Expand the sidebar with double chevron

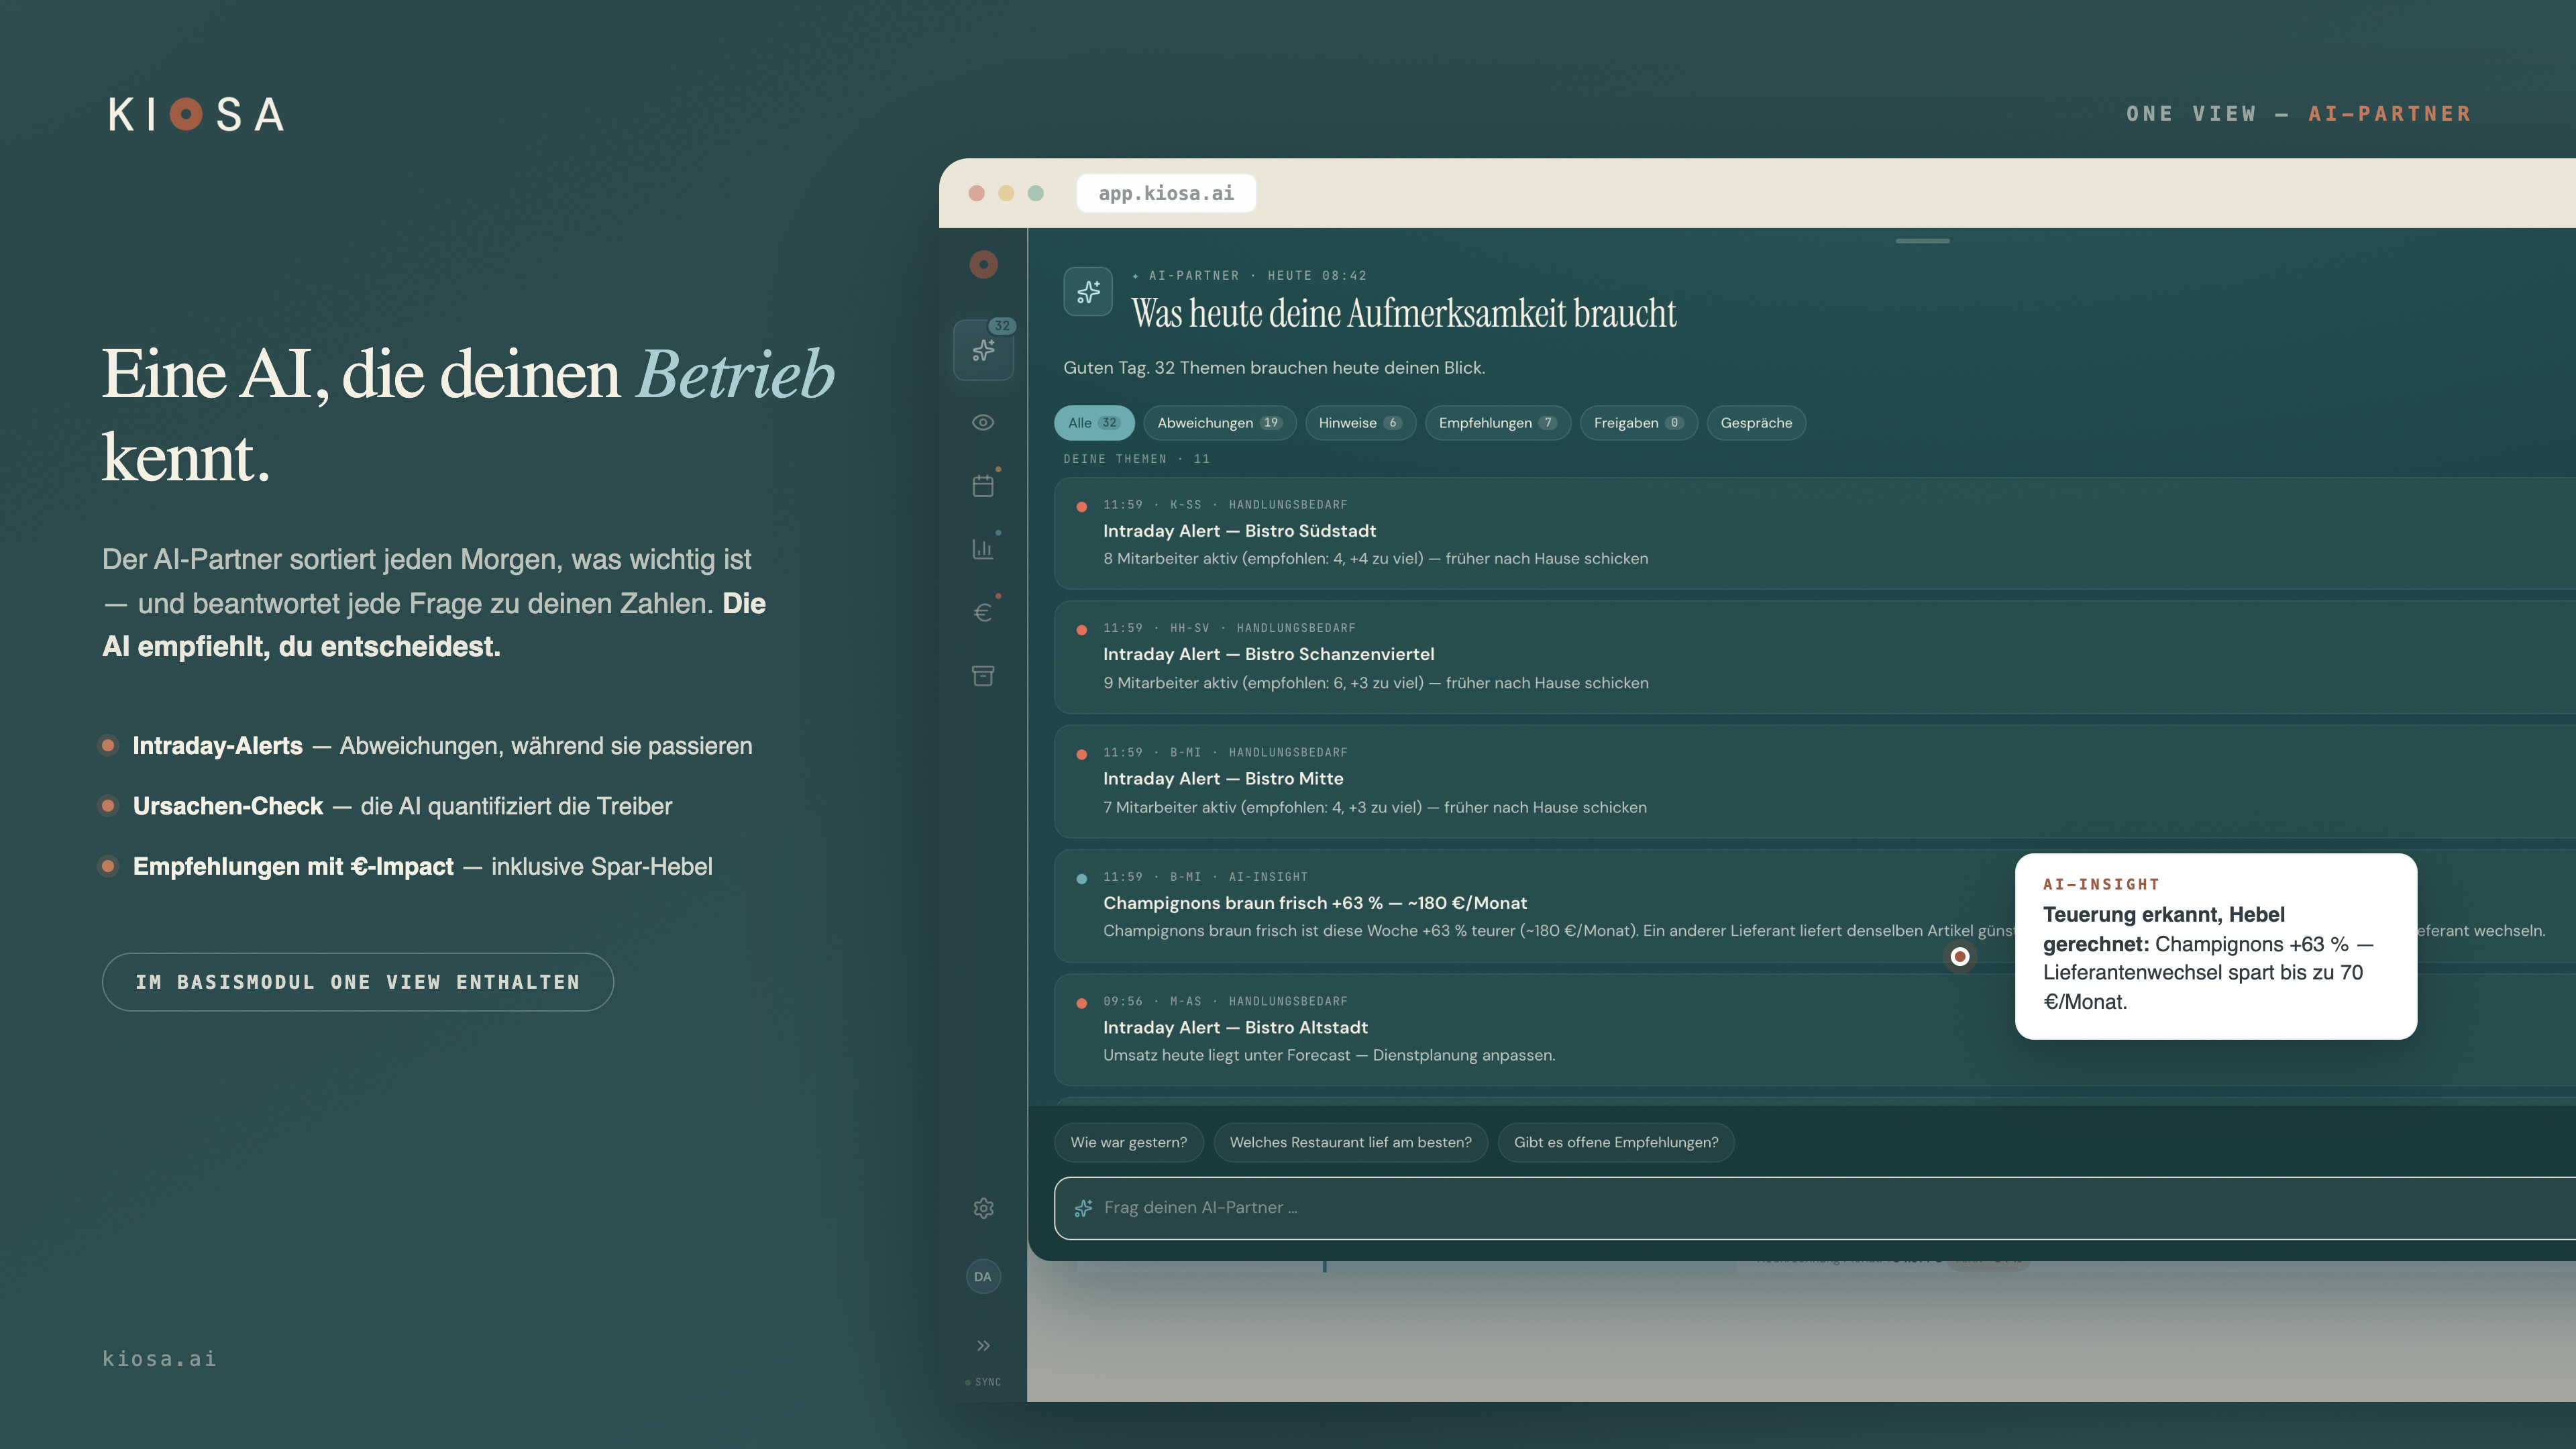click(x=983, y=1345)
